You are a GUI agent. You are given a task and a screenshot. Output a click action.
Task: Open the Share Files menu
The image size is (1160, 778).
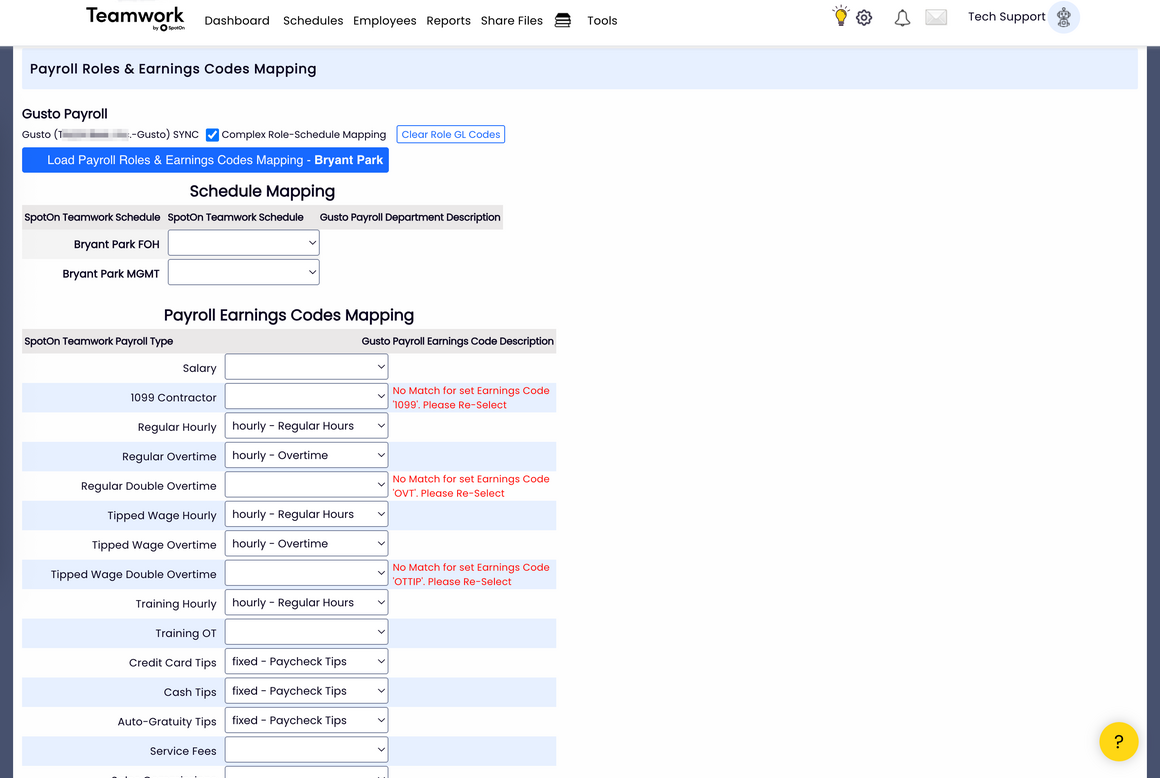(x=512, y=21)
